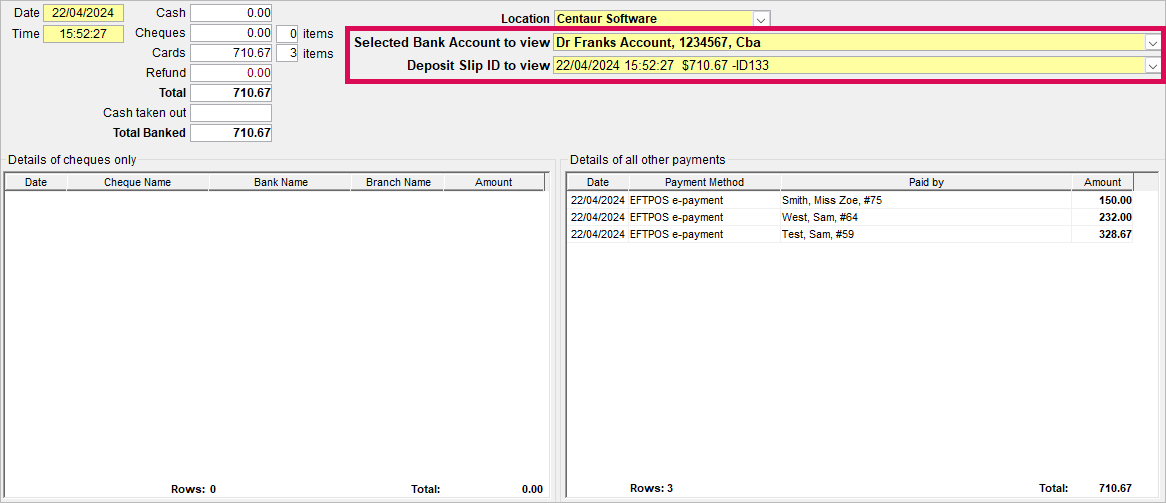Click EFTPOS e-payment in Smith row

(676, 200)
